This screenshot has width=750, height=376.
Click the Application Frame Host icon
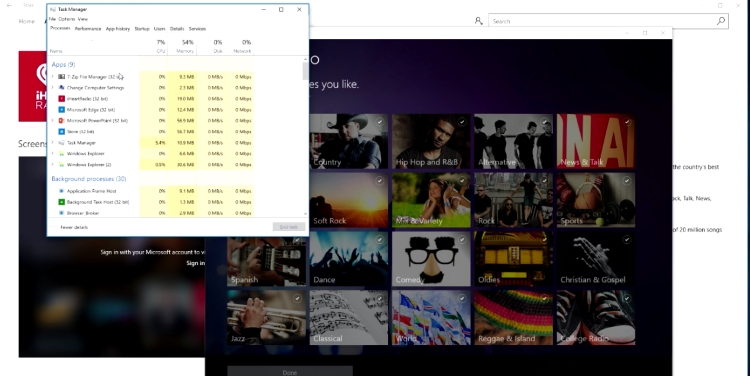coord(61,191)
